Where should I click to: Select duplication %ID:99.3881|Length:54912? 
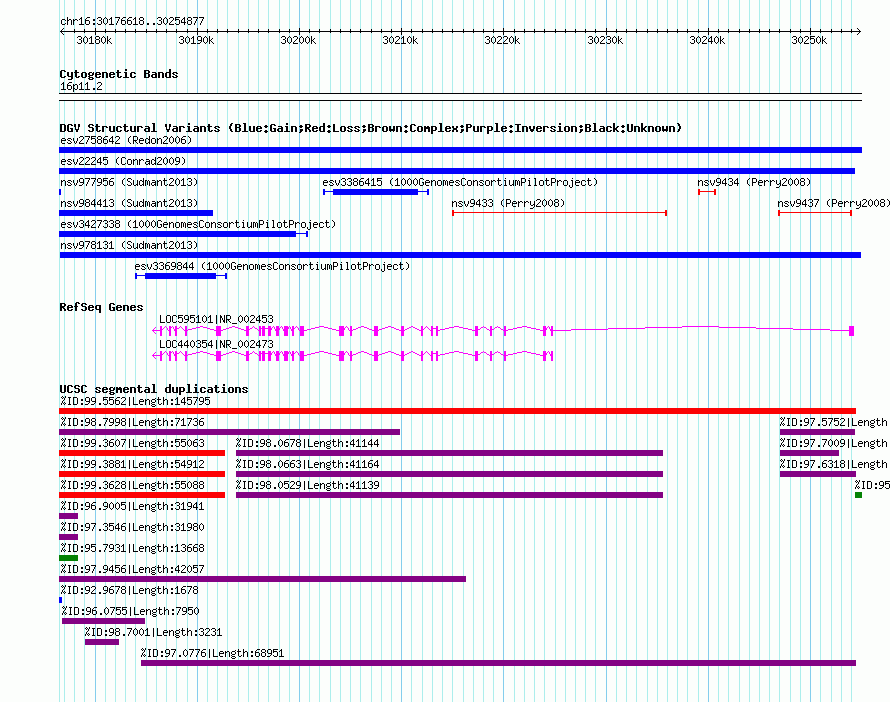click(132, 464)
